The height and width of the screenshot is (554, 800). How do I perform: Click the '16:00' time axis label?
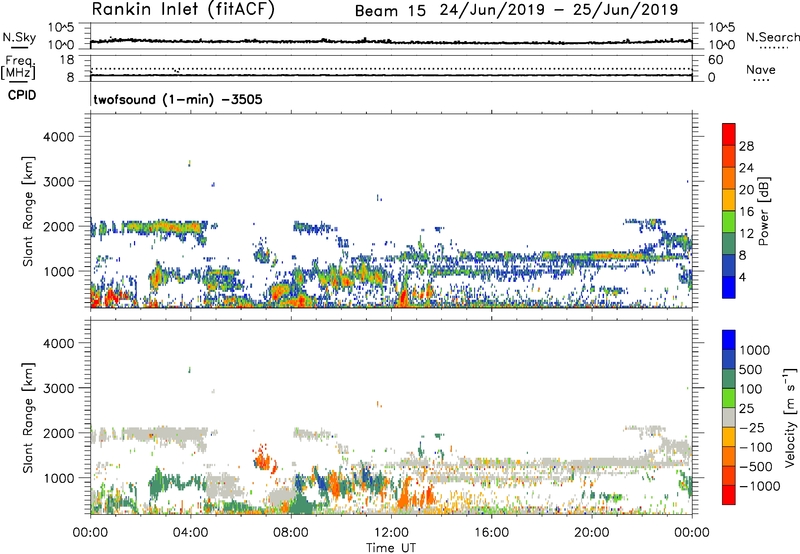[491, 533]
